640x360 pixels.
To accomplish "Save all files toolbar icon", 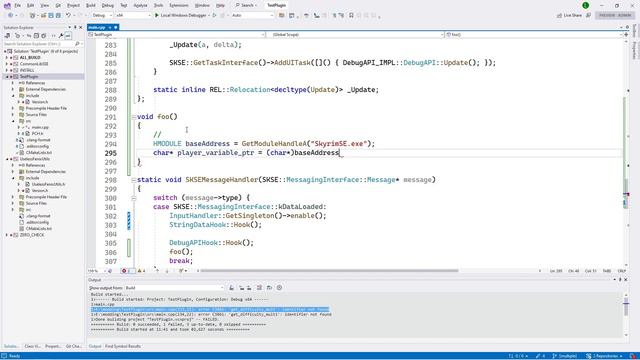I will pos(58,15).
